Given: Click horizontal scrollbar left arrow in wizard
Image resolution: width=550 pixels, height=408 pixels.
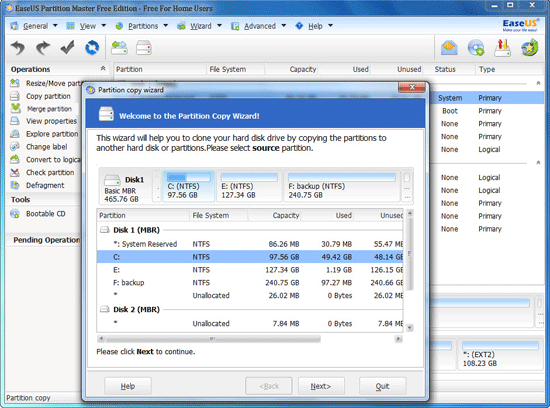Looking at the screenshot, I should point(101,339).
